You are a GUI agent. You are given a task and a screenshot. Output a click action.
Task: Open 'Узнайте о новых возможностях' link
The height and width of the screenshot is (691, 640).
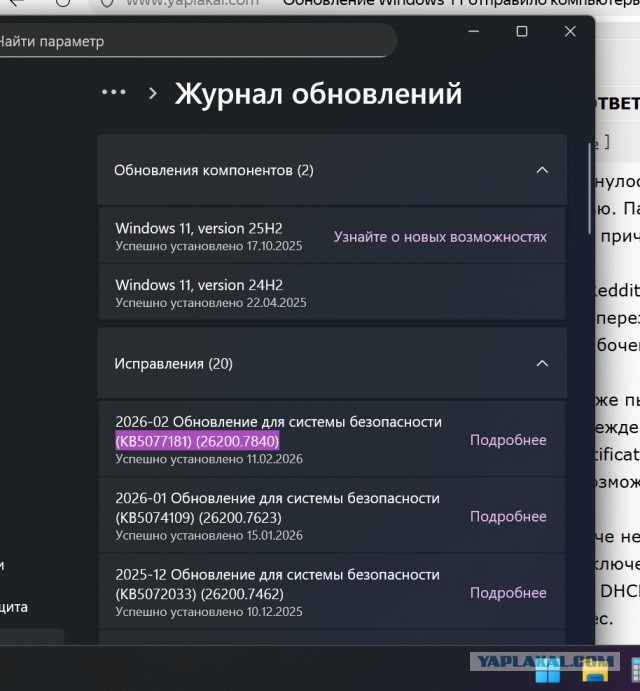(x=440, y=237)
